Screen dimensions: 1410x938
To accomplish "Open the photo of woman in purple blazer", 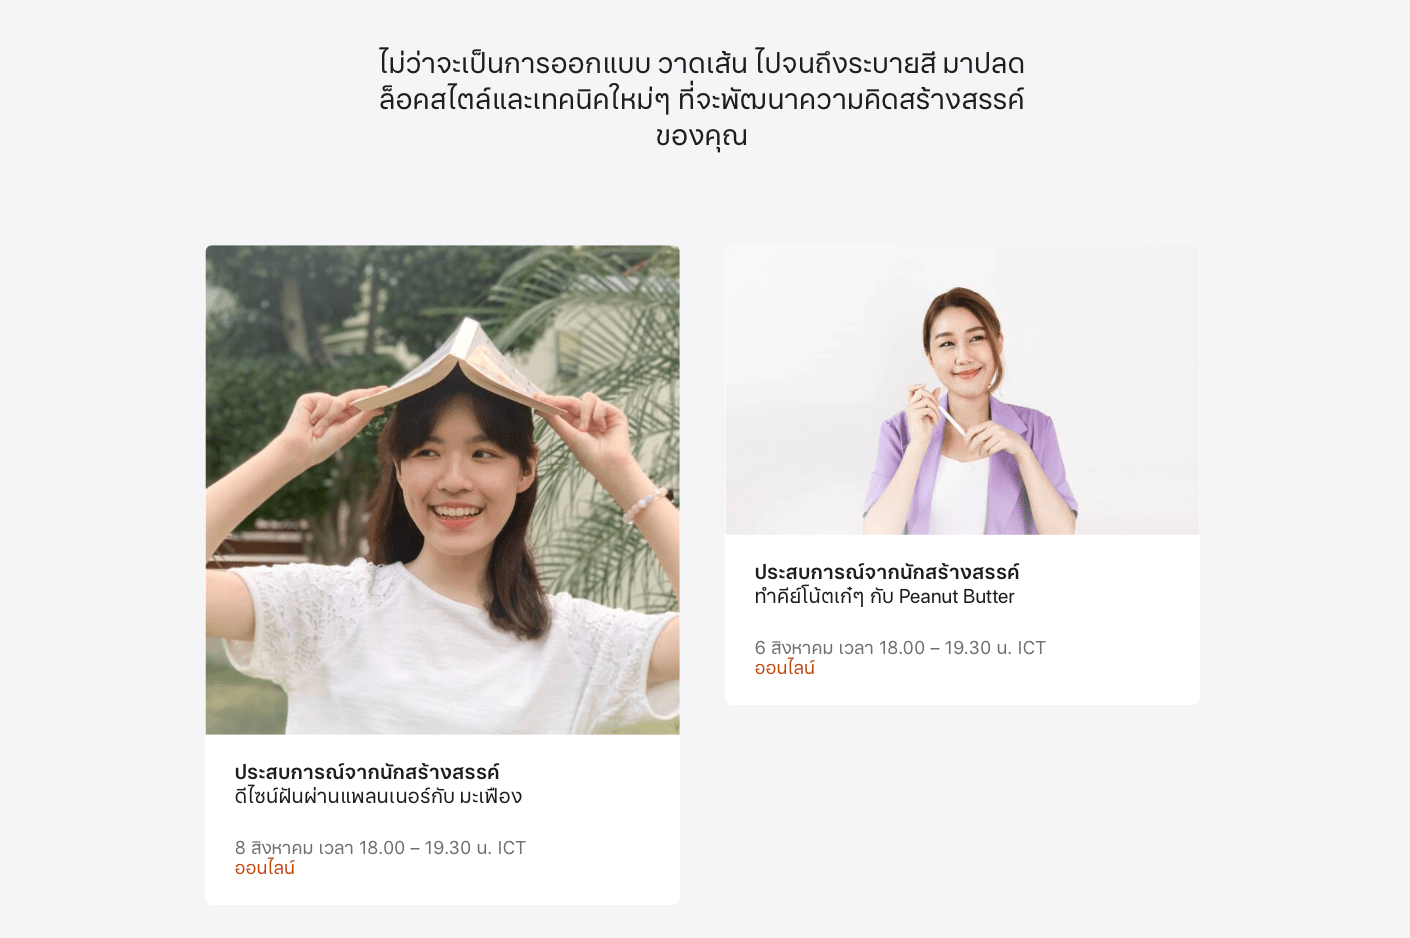I will point(962,390).
